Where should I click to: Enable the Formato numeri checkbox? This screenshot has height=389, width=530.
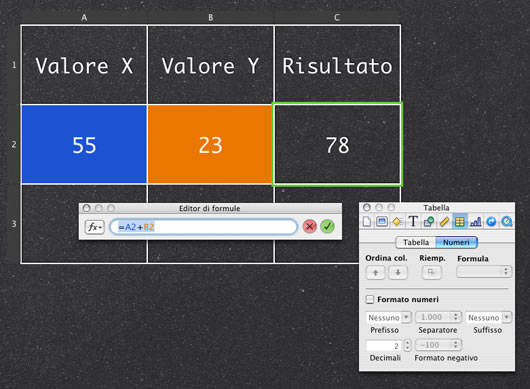pos(370,299)
